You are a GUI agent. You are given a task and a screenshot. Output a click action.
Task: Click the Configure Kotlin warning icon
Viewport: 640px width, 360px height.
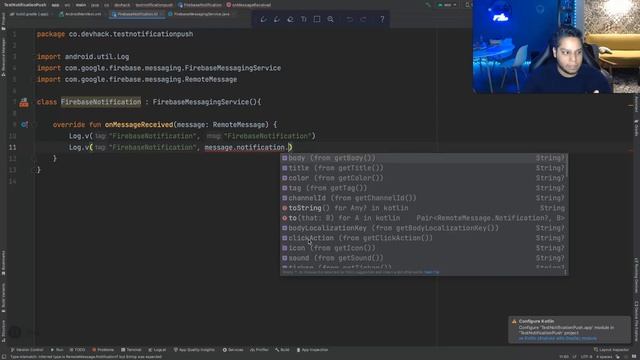click(x=514, y=321)
